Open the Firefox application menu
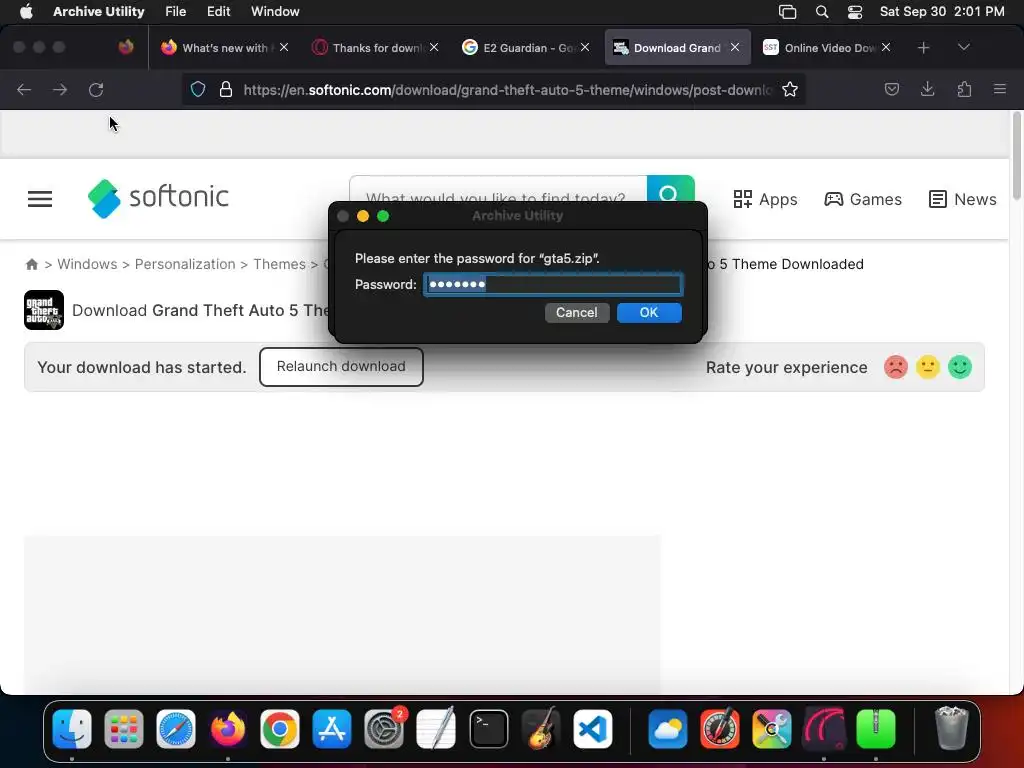This screenshot has width=1024, height=768. tap(1000, 89)
